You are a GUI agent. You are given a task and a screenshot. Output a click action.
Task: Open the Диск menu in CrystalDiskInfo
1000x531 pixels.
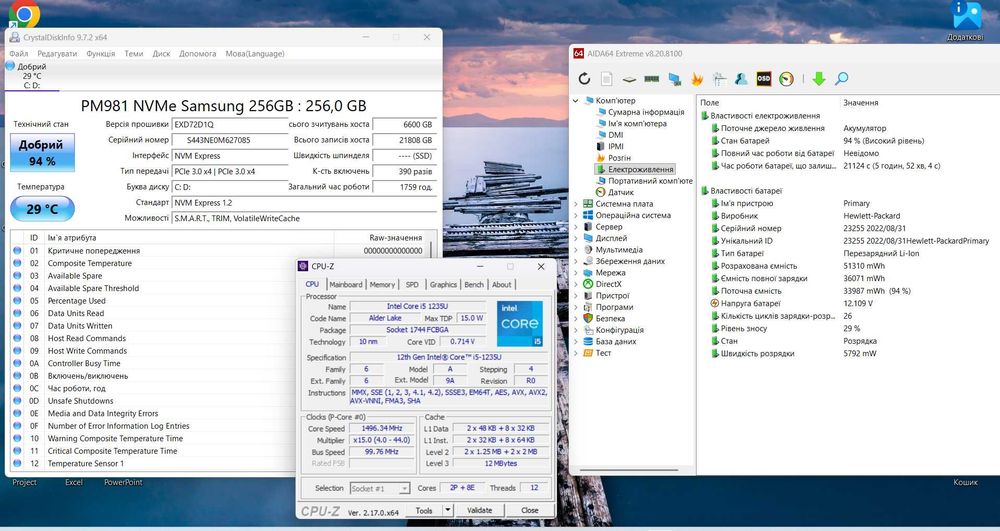(x=161, y=54)
